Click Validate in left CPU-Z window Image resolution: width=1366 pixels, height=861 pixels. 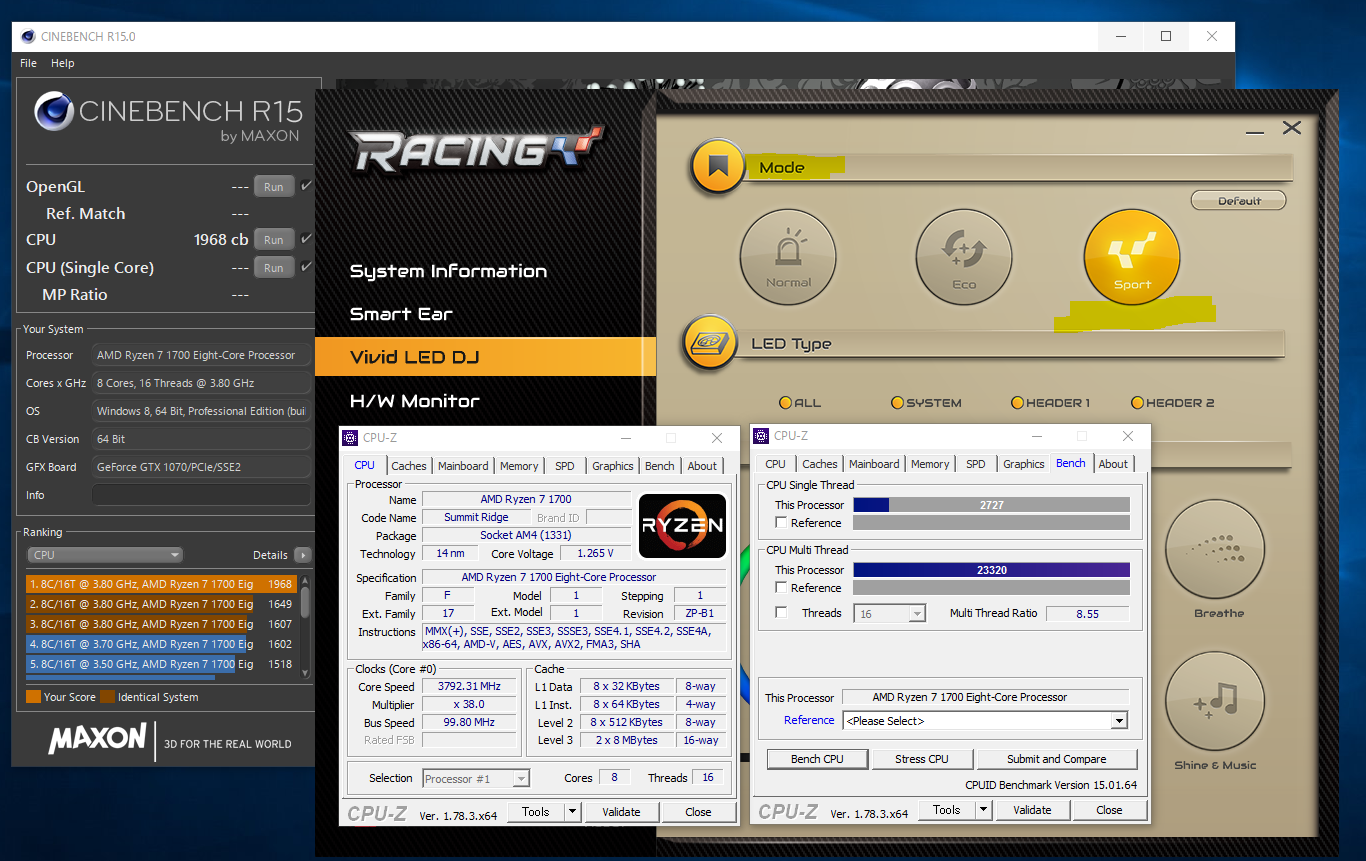621,812
